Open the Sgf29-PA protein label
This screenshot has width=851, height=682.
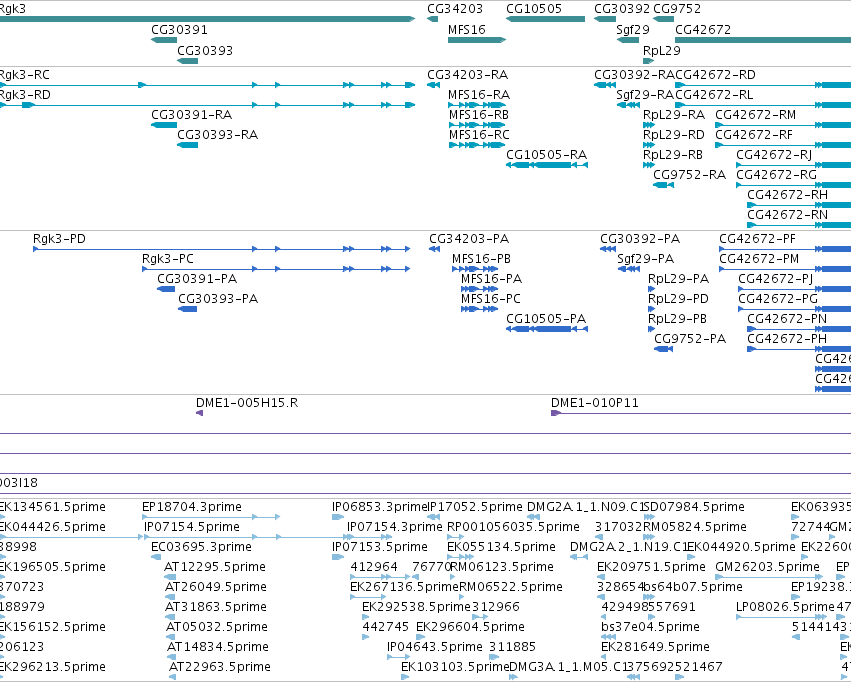[645, 259]
